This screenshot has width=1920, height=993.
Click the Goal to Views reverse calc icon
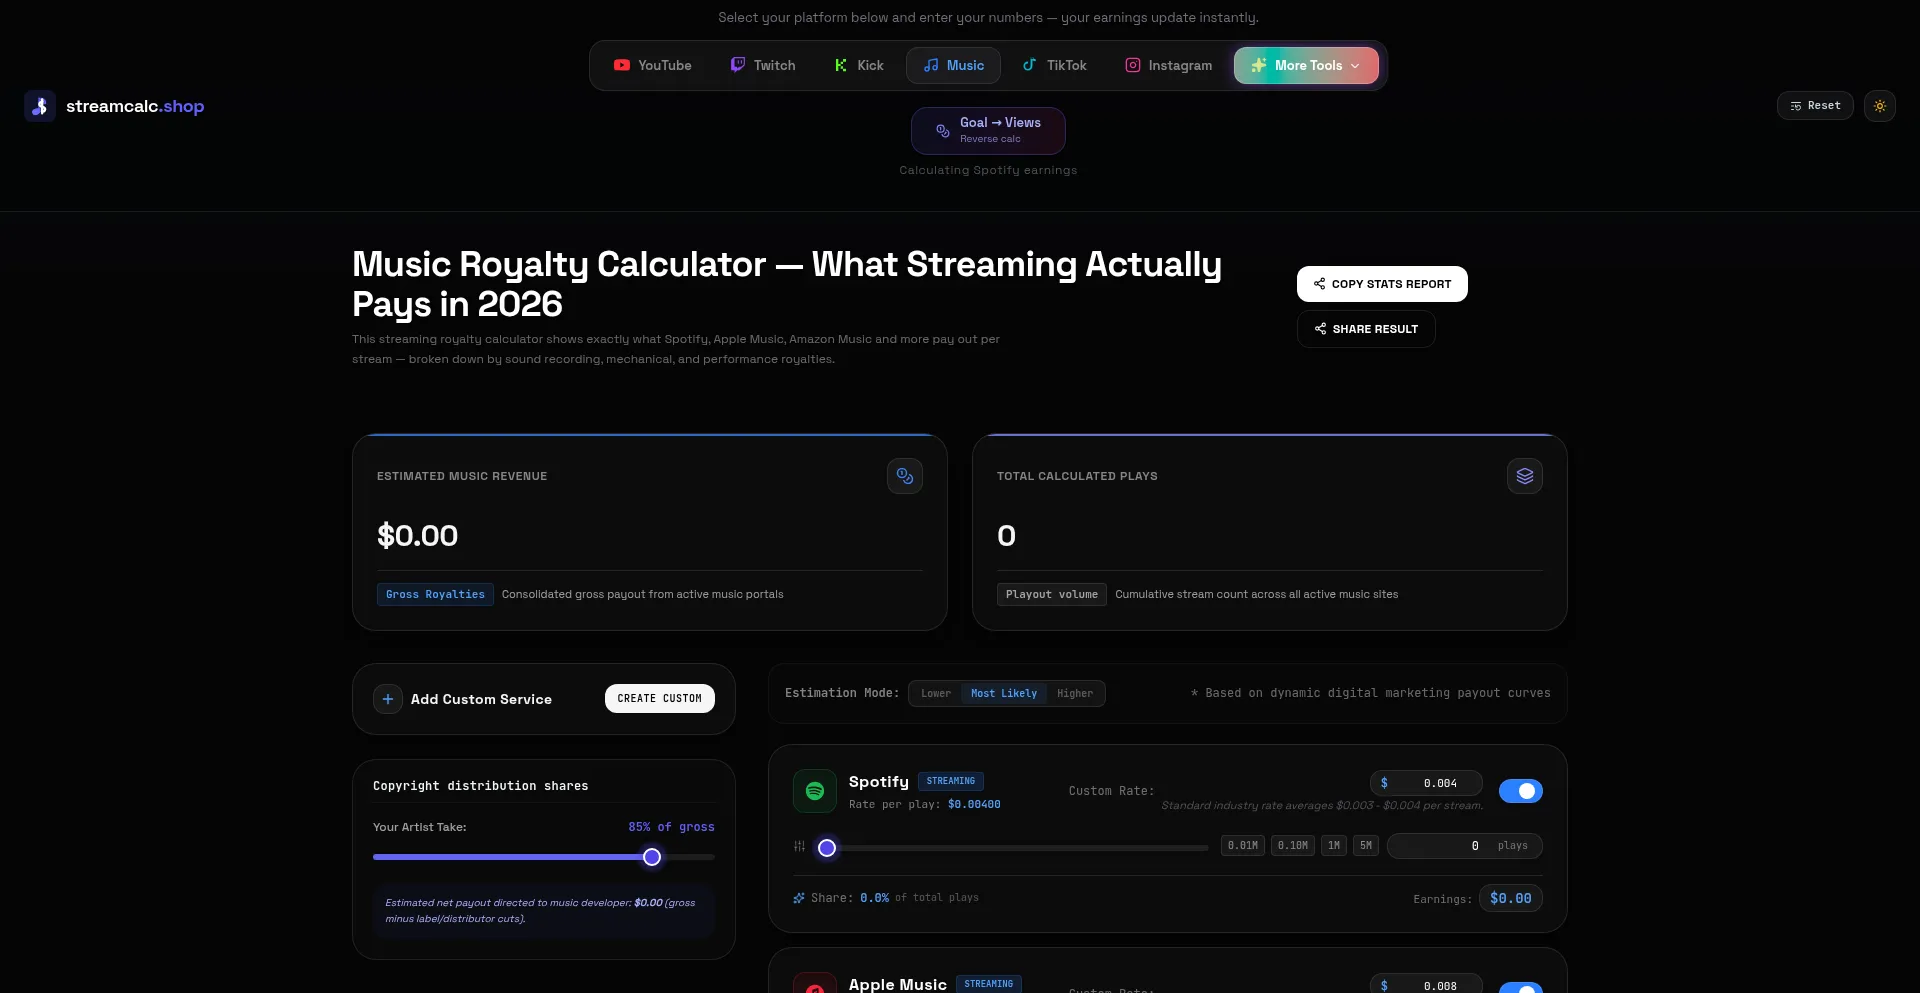pos(942,130)
